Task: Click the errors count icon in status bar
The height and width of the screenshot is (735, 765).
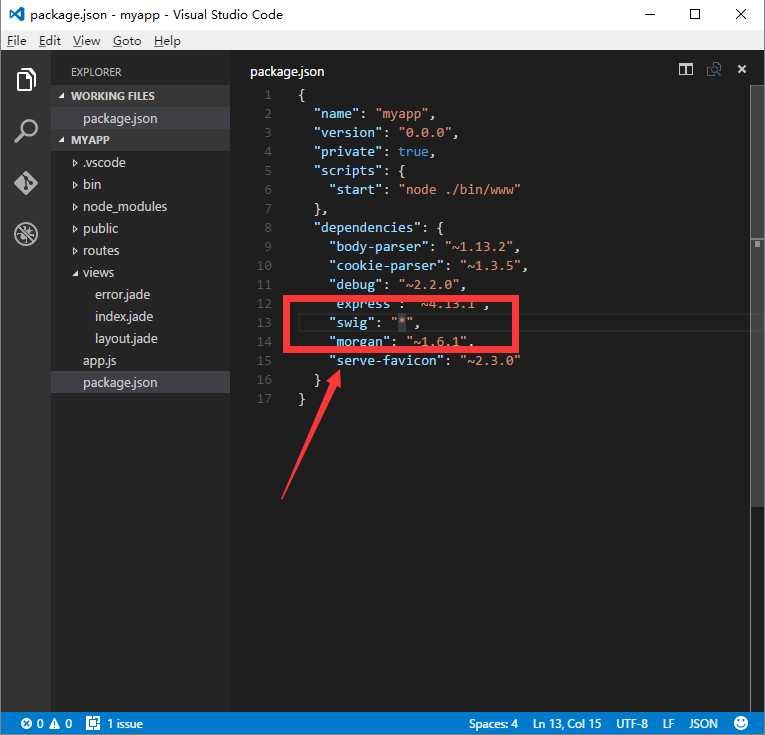Action: point(27,723)
